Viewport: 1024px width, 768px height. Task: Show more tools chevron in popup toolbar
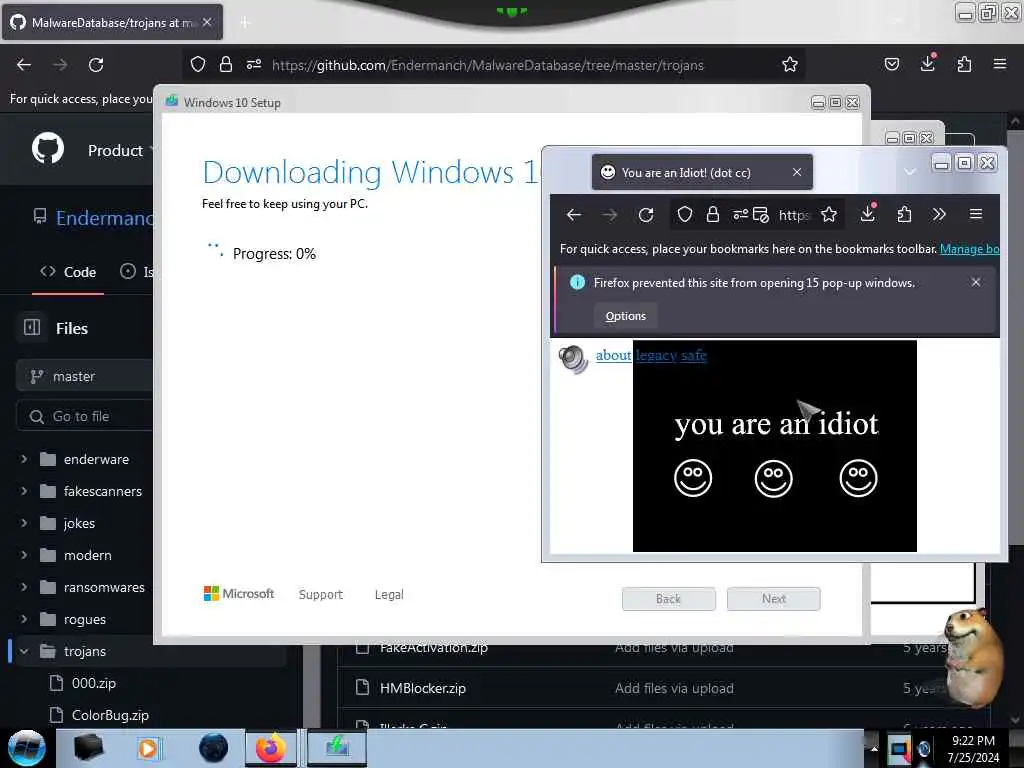click(939, 214)
